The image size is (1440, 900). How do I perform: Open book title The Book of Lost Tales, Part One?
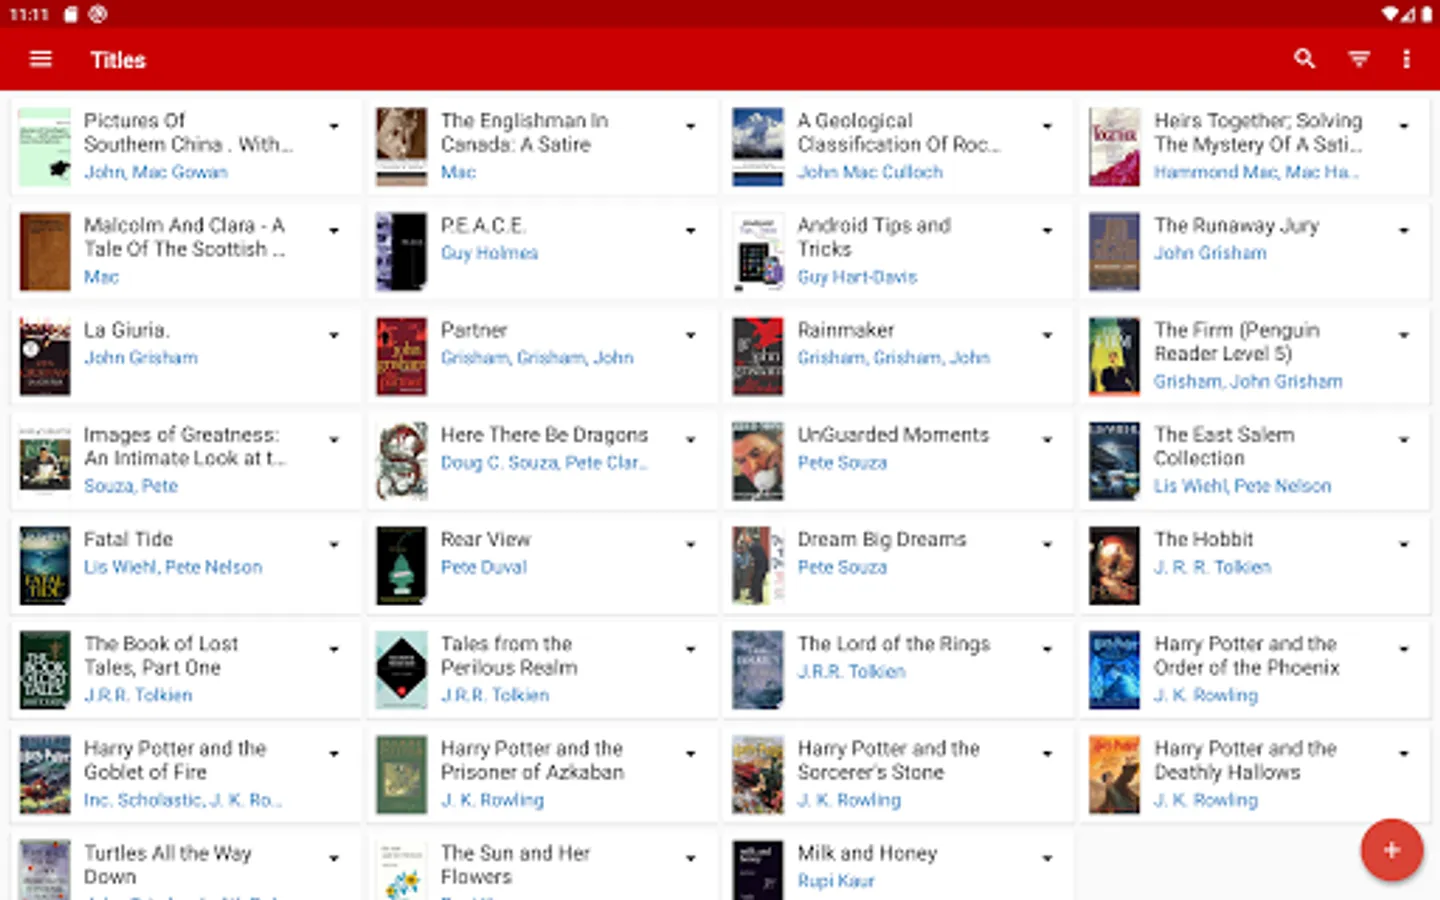pos(161,655)
